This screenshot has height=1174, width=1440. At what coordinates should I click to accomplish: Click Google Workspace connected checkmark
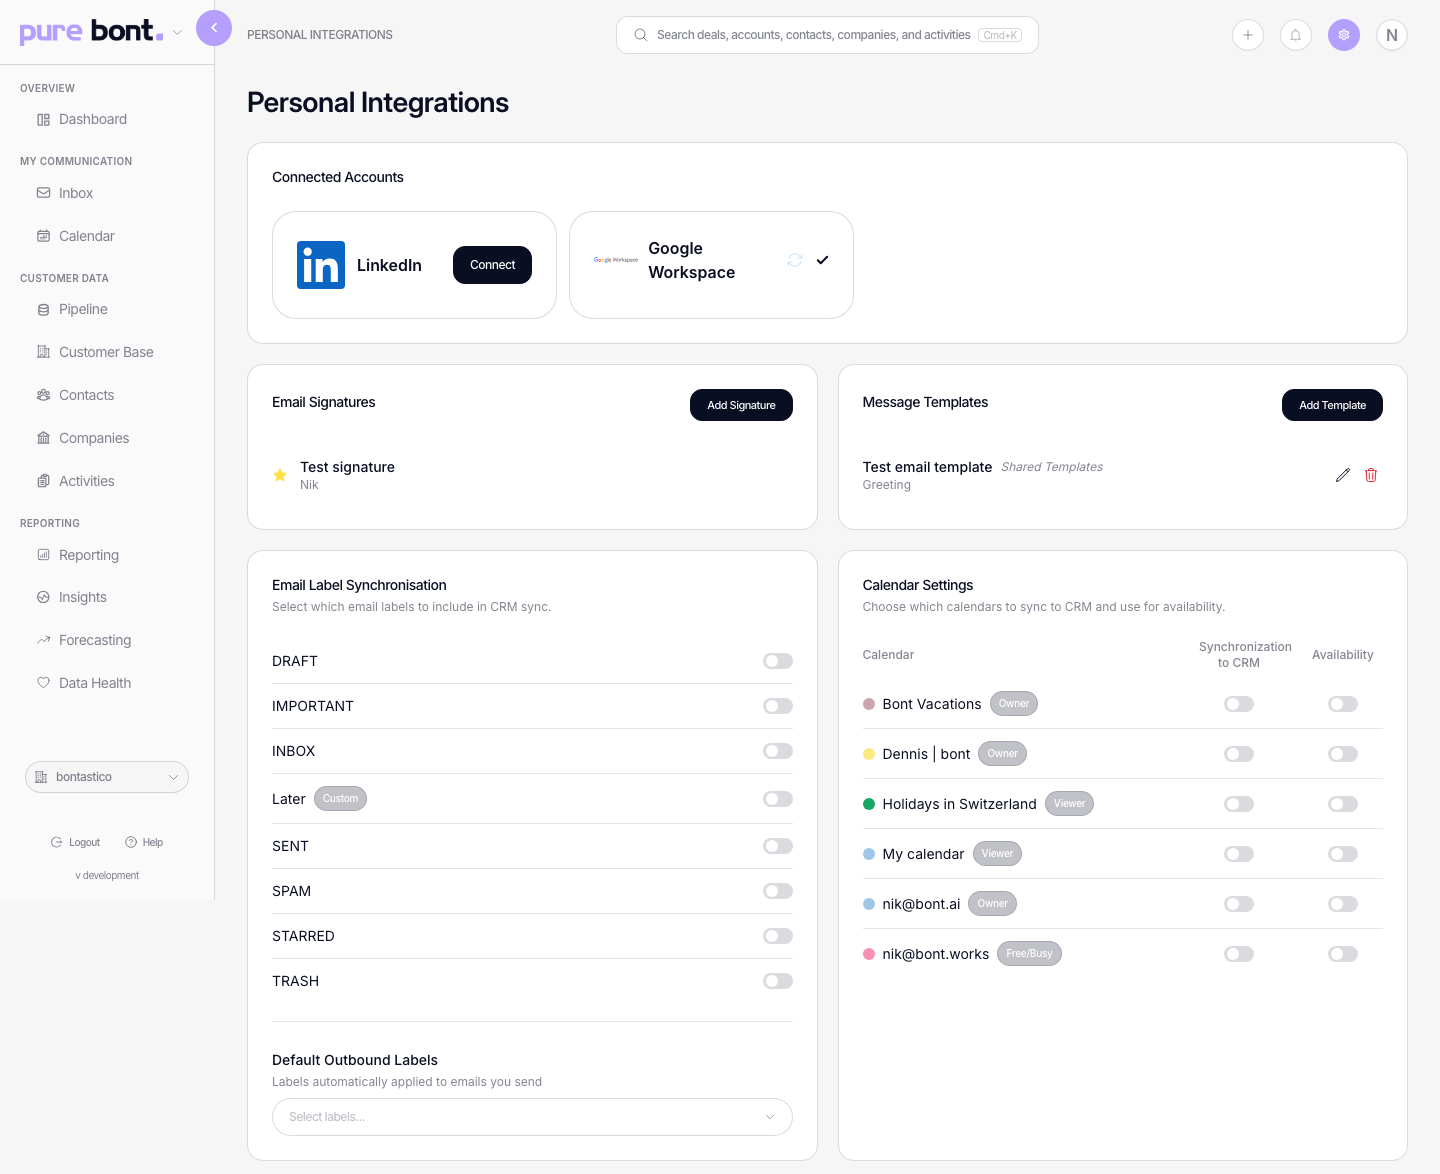(822, 260)
